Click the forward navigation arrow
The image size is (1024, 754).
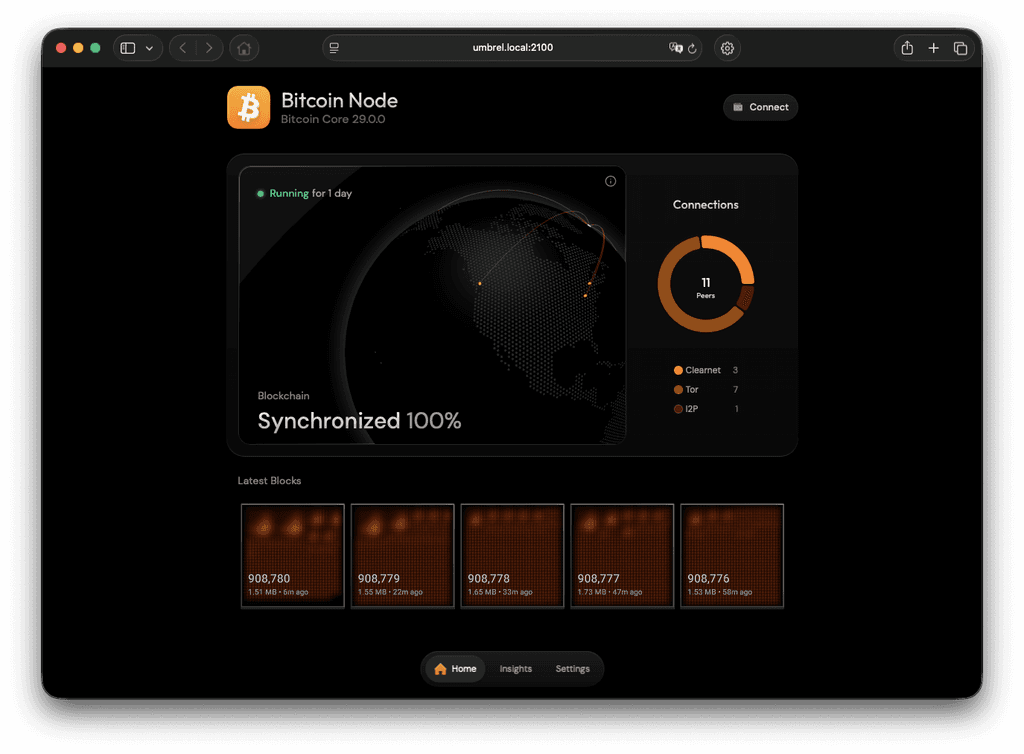tap(209, 47)
